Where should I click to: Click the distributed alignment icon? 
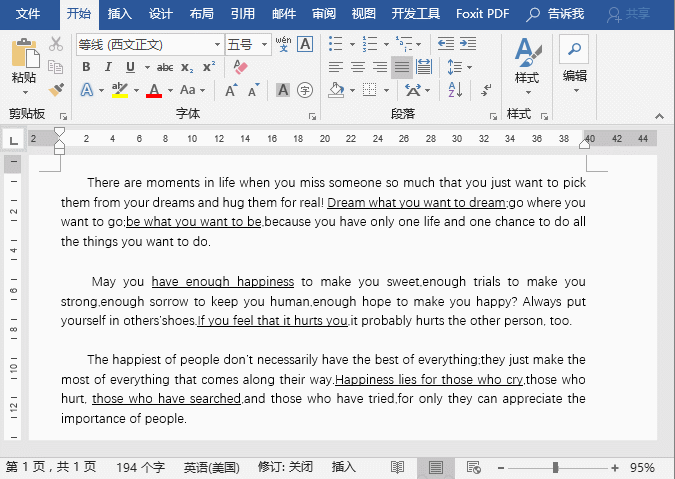click(x=424, y=67)
